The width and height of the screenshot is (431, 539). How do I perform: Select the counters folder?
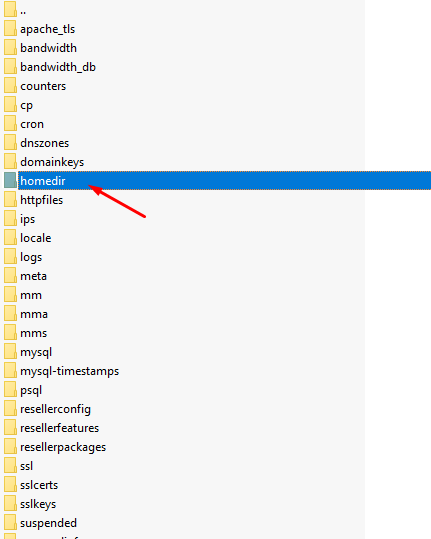[43, 86]
